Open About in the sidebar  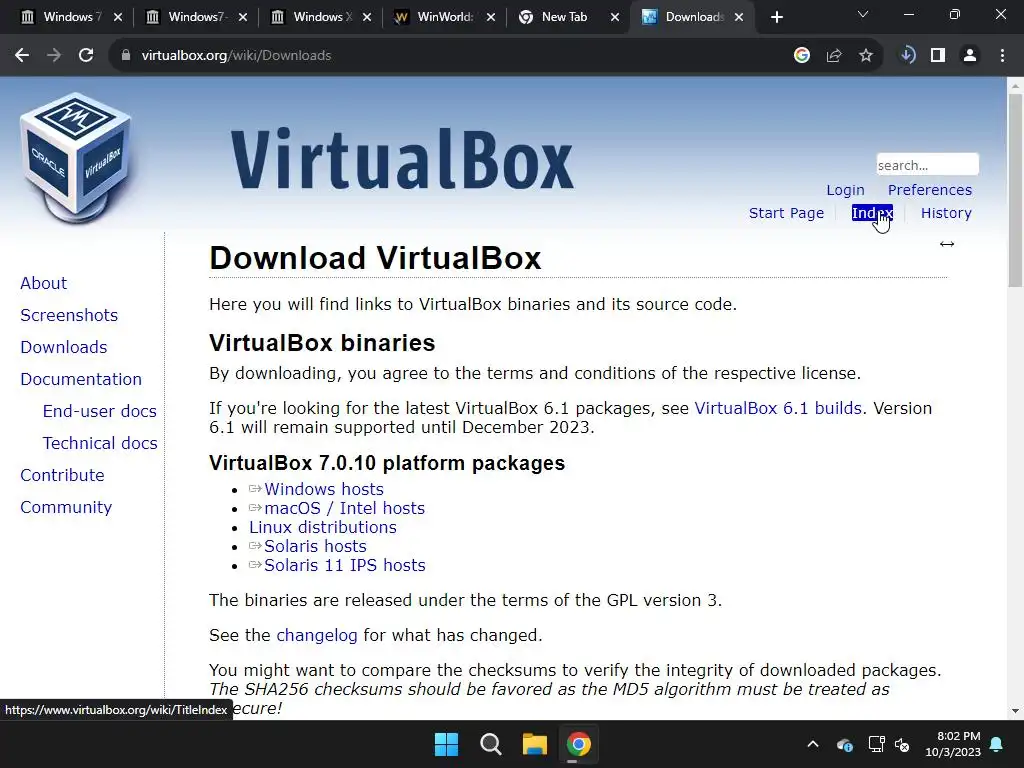[x=44, y=283]
